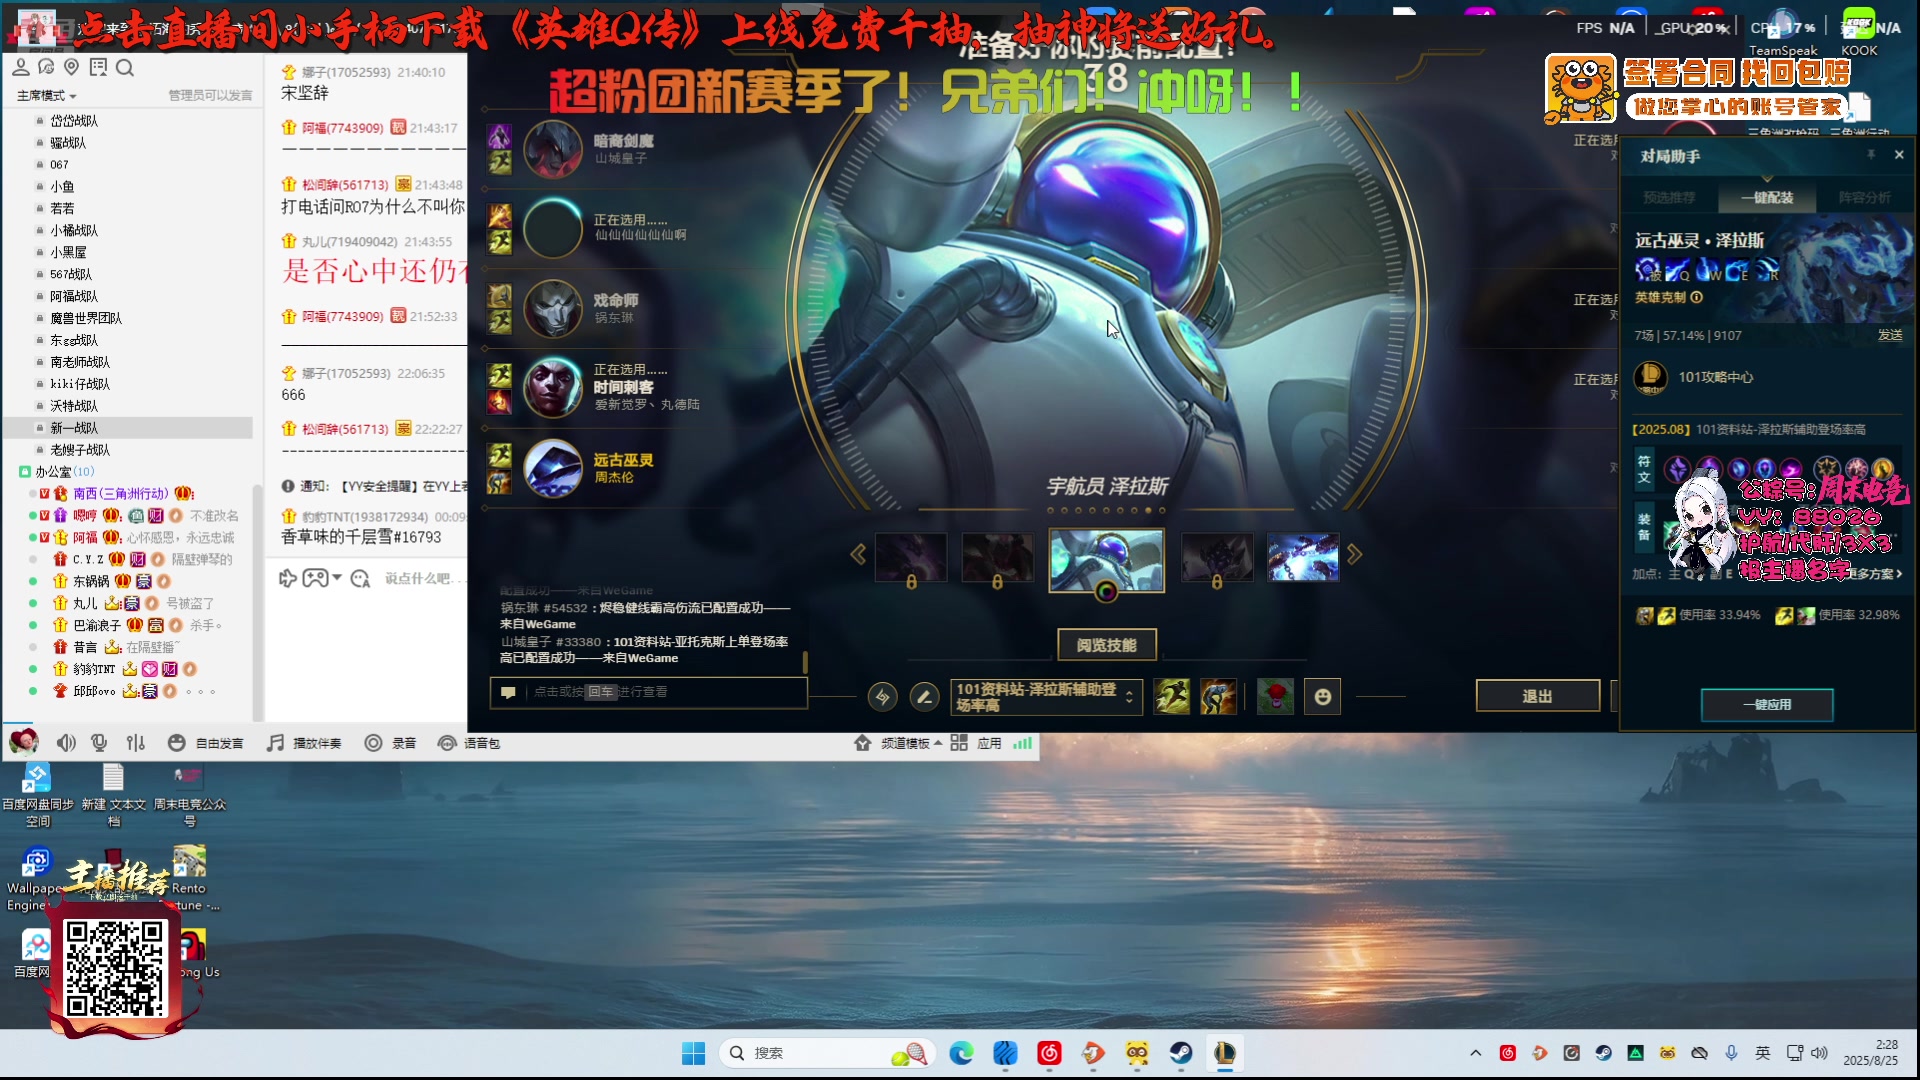Viewport: 1920px width, 1080px height.
Task: Select the selected astronaut Xerath skin thumbnail
Action: [1106, 560]
